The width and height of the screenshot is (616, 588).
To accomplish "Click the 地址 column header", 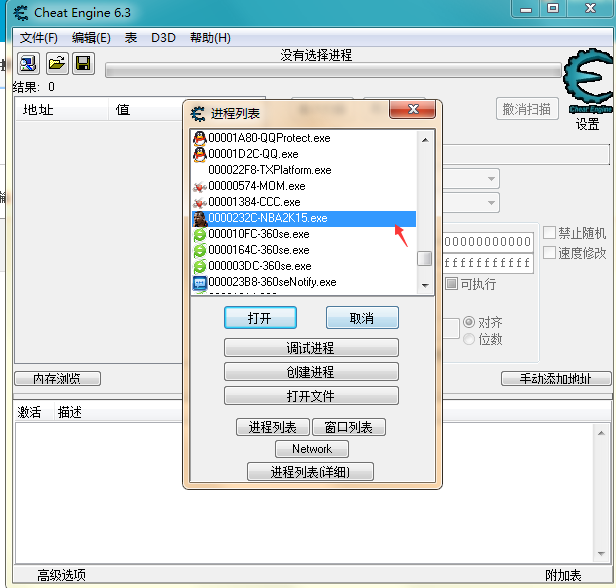I will pos(61,110).
